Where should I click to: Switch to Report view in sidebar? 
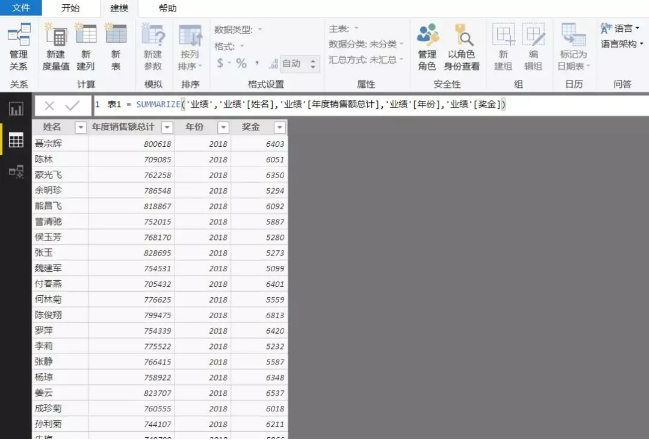[16, 109]
